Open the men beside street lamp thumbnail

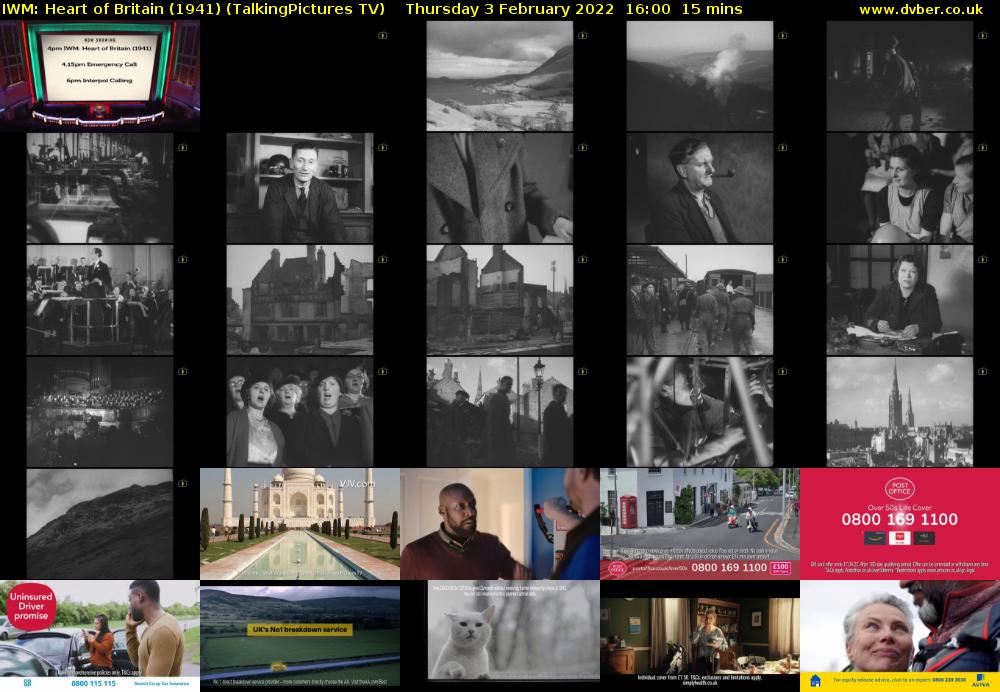[x=499, y=411]
